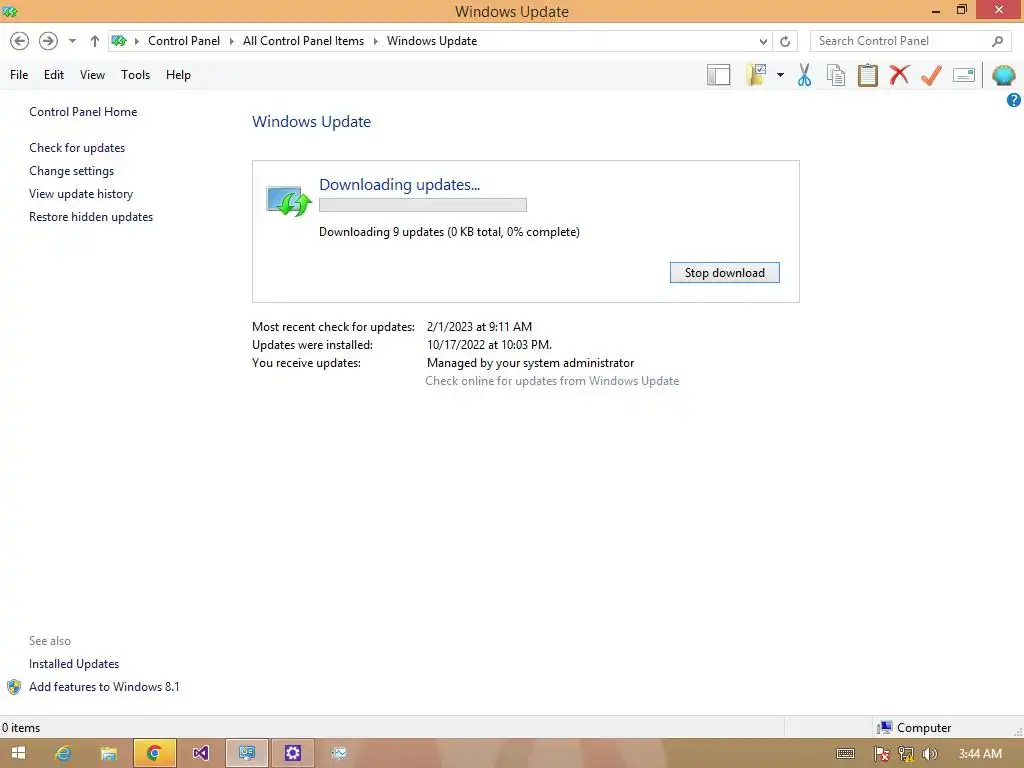This screenshot has width=1024, height=768.
Task: Click the window title bar system icon
Action: 10,11
